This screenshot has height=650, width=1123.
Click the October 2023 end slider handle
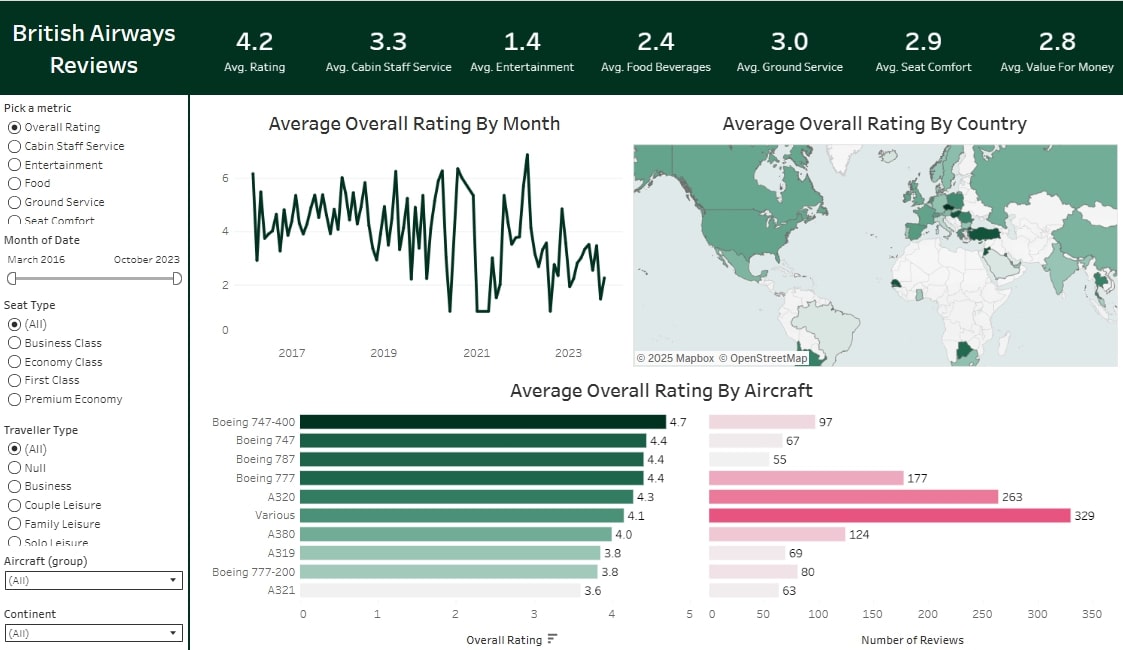[x=177, y=278]
